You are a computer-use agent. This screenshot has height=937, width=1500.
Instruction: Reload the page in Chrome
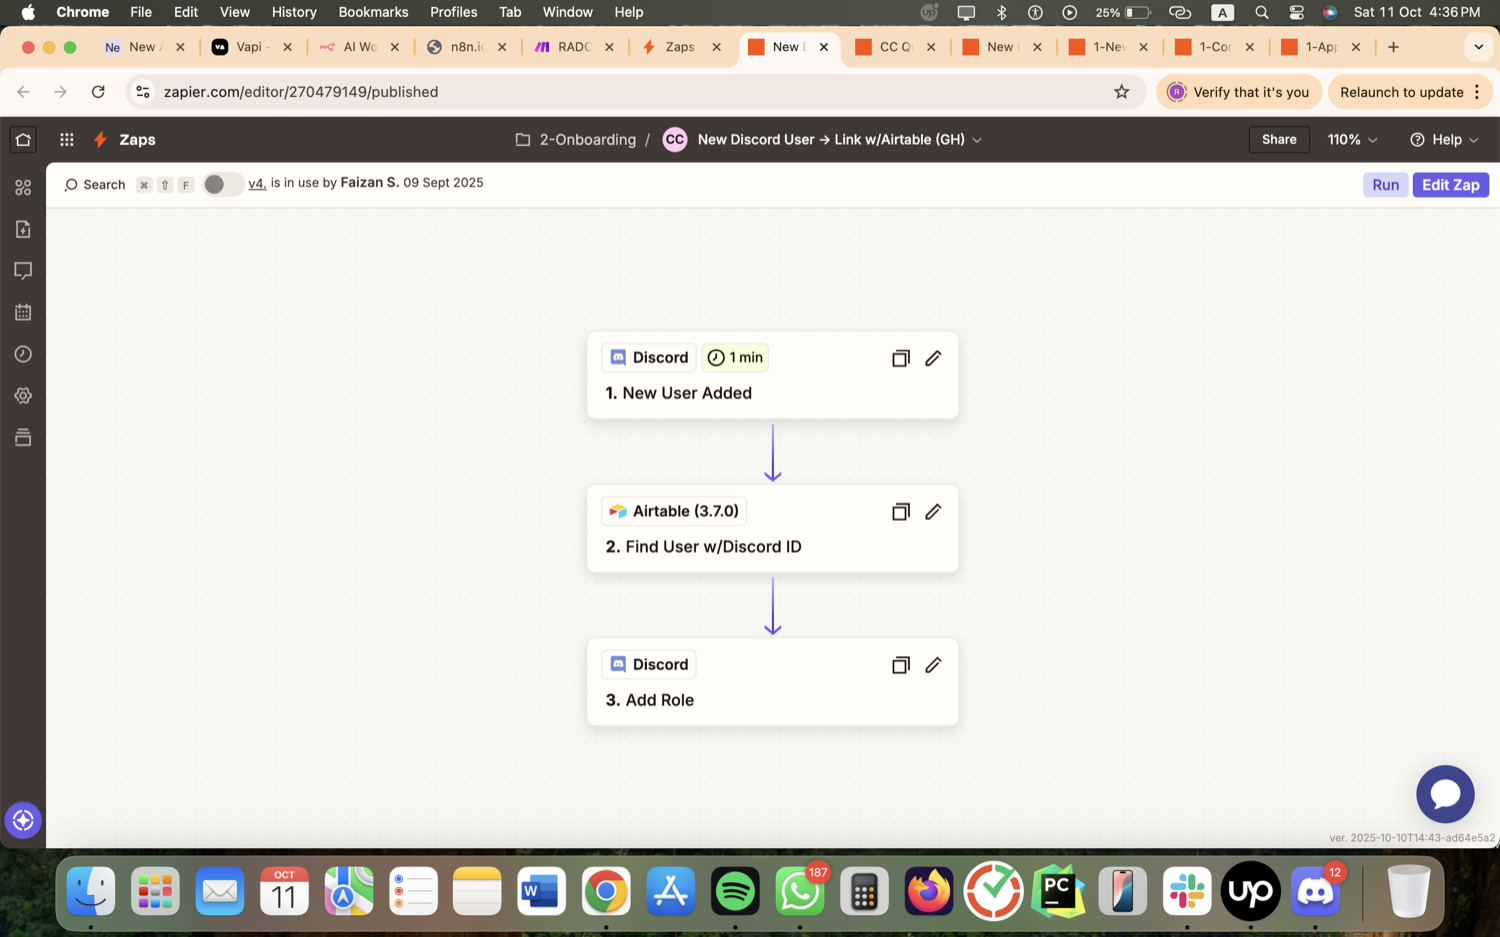98,92
